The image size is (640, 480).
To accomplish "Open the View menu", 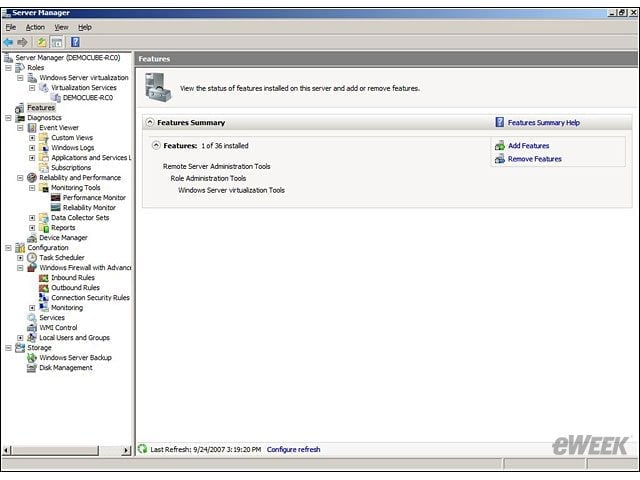I will (x=61, y=27).
